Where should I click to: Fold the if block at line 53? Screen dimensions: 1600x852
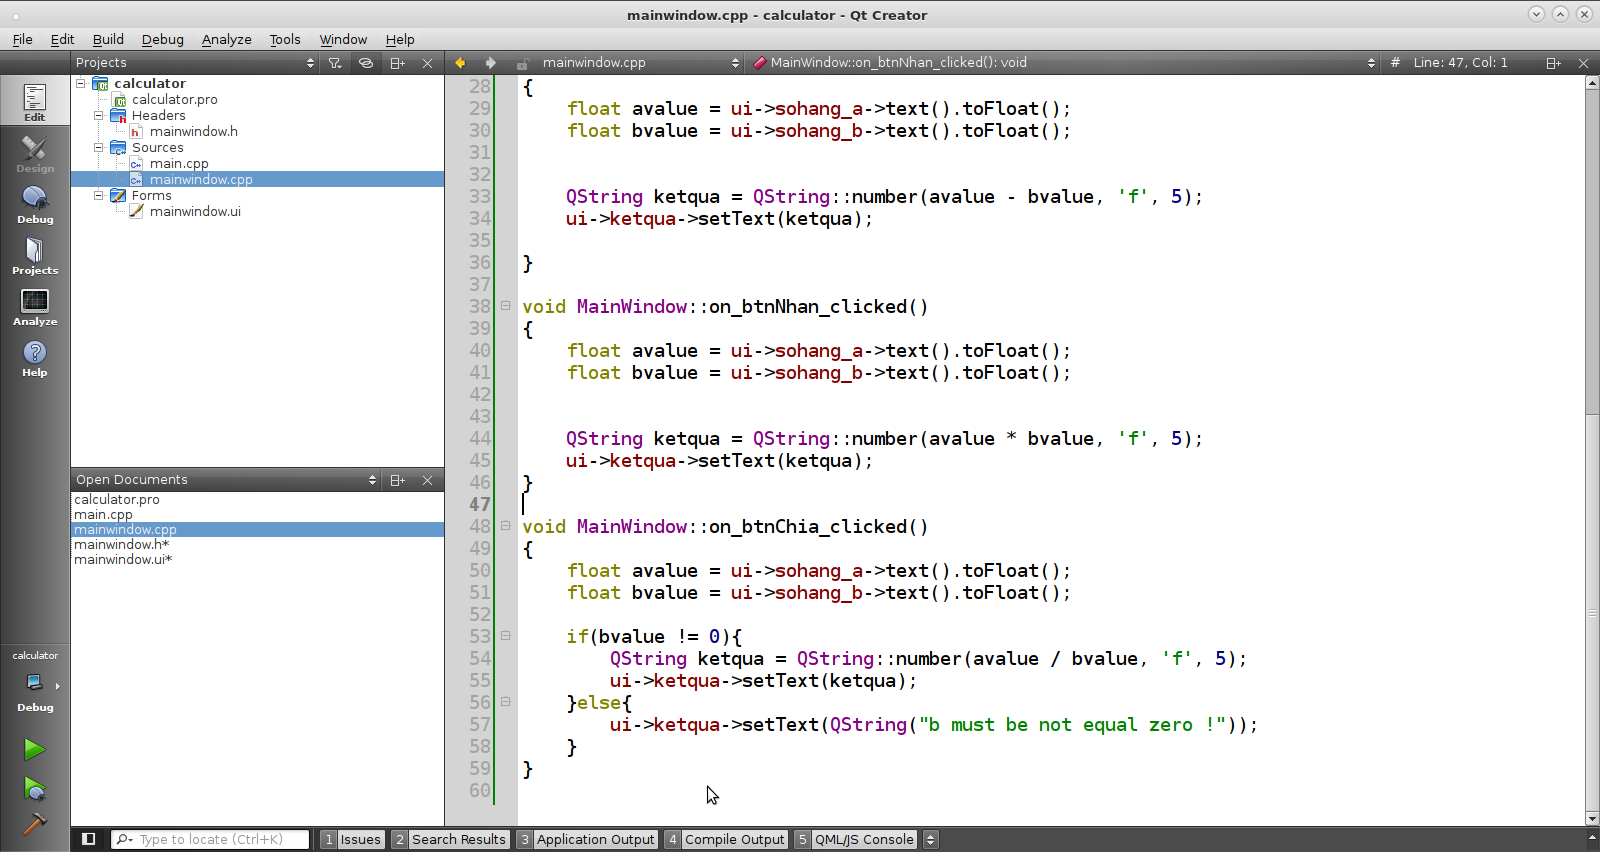tap(506, 636)
